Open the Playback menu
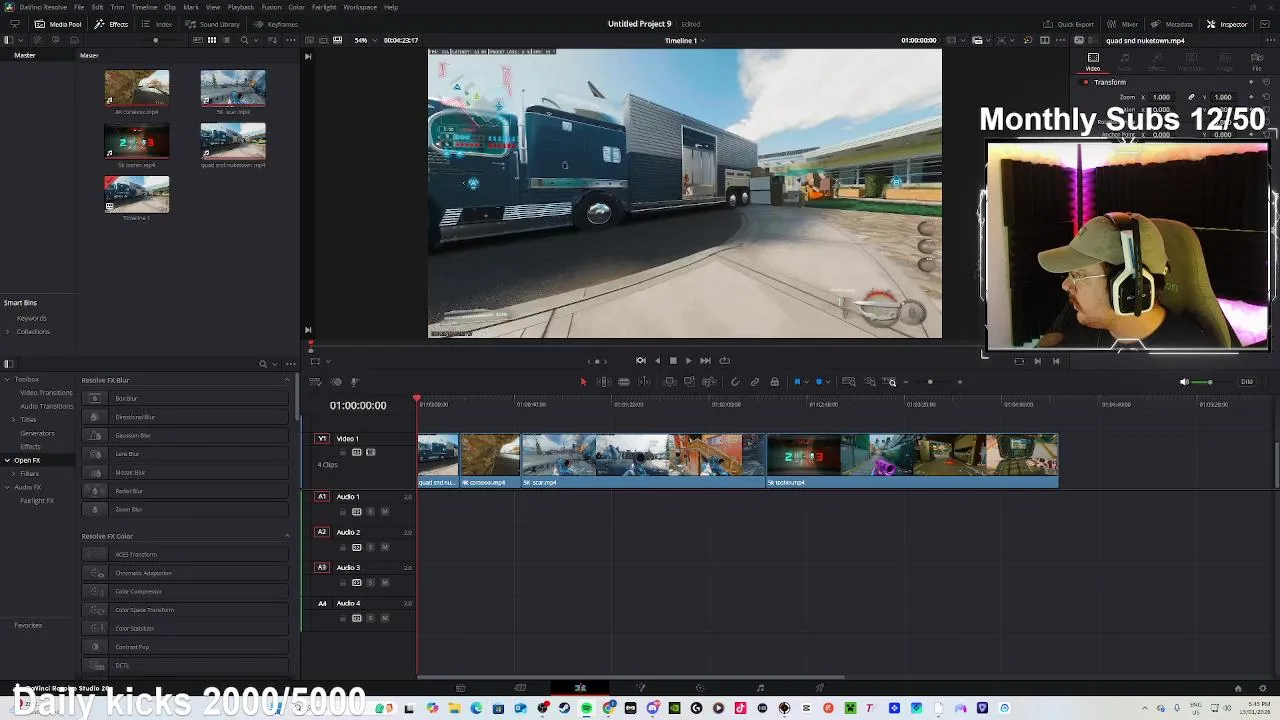Image resolution: width=1280 pixels, height=720 pixels. coord(241,7)
